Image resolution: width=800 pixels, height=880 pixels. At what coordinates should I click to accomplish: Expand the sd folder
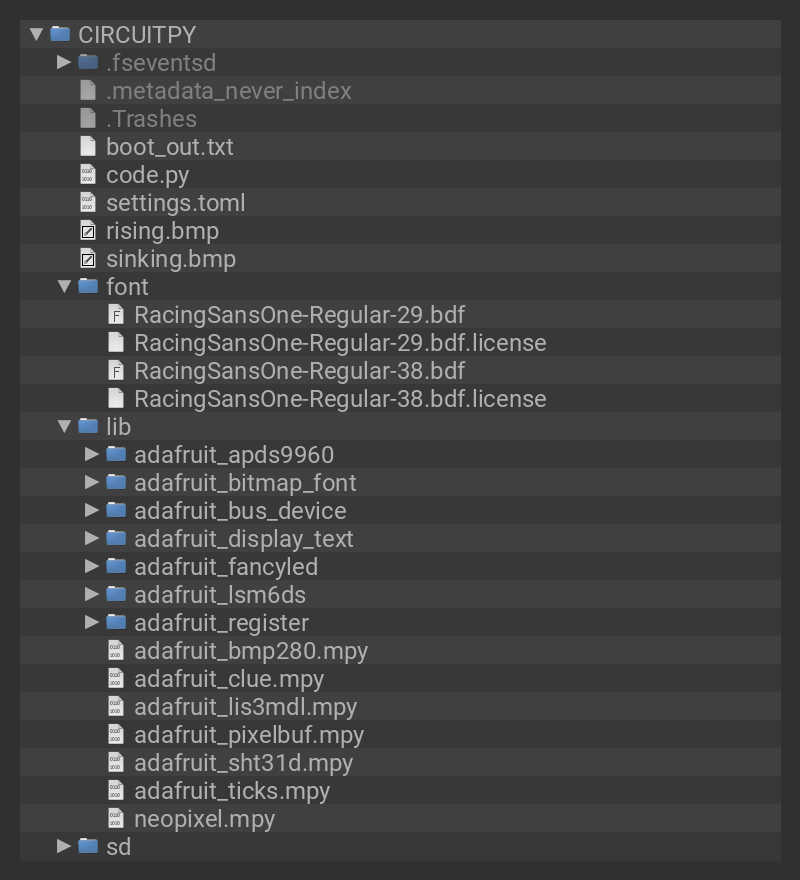click(x=64, y=846)
